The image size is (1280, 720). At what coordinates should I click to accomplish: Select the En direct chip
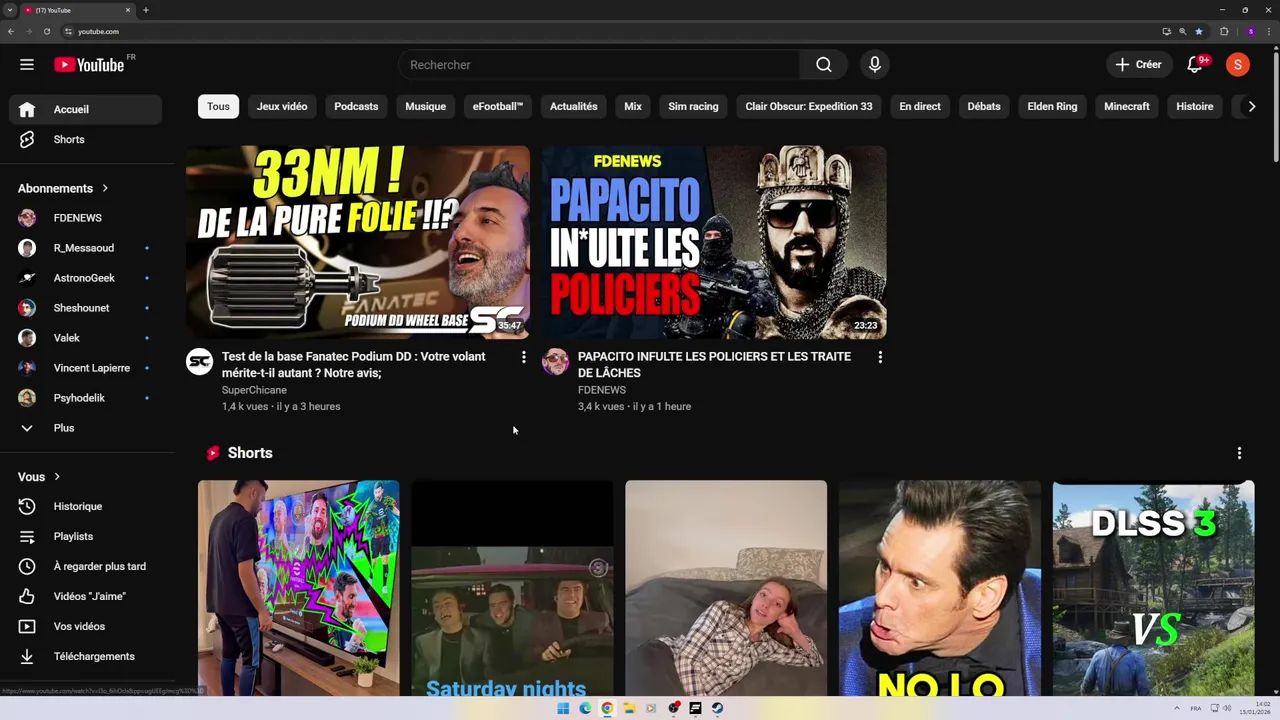tap(920, 106)
